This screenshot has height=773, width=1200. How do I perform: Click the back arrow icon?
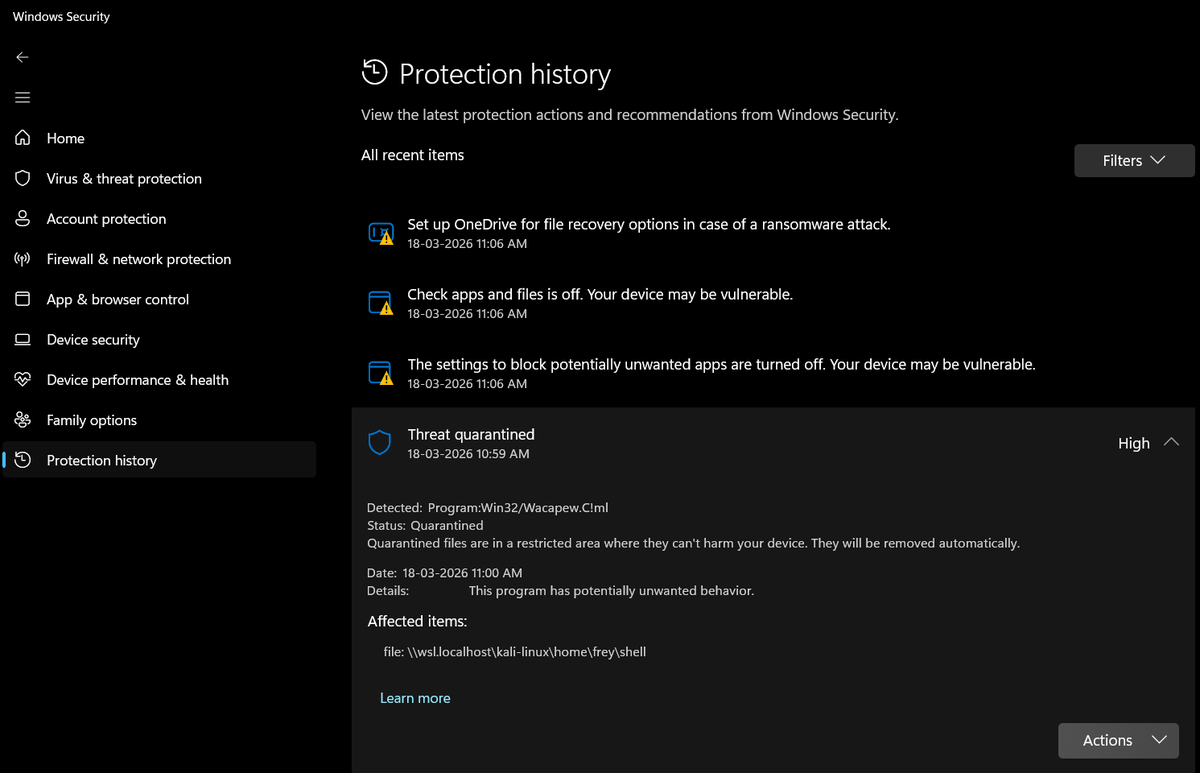22,57
